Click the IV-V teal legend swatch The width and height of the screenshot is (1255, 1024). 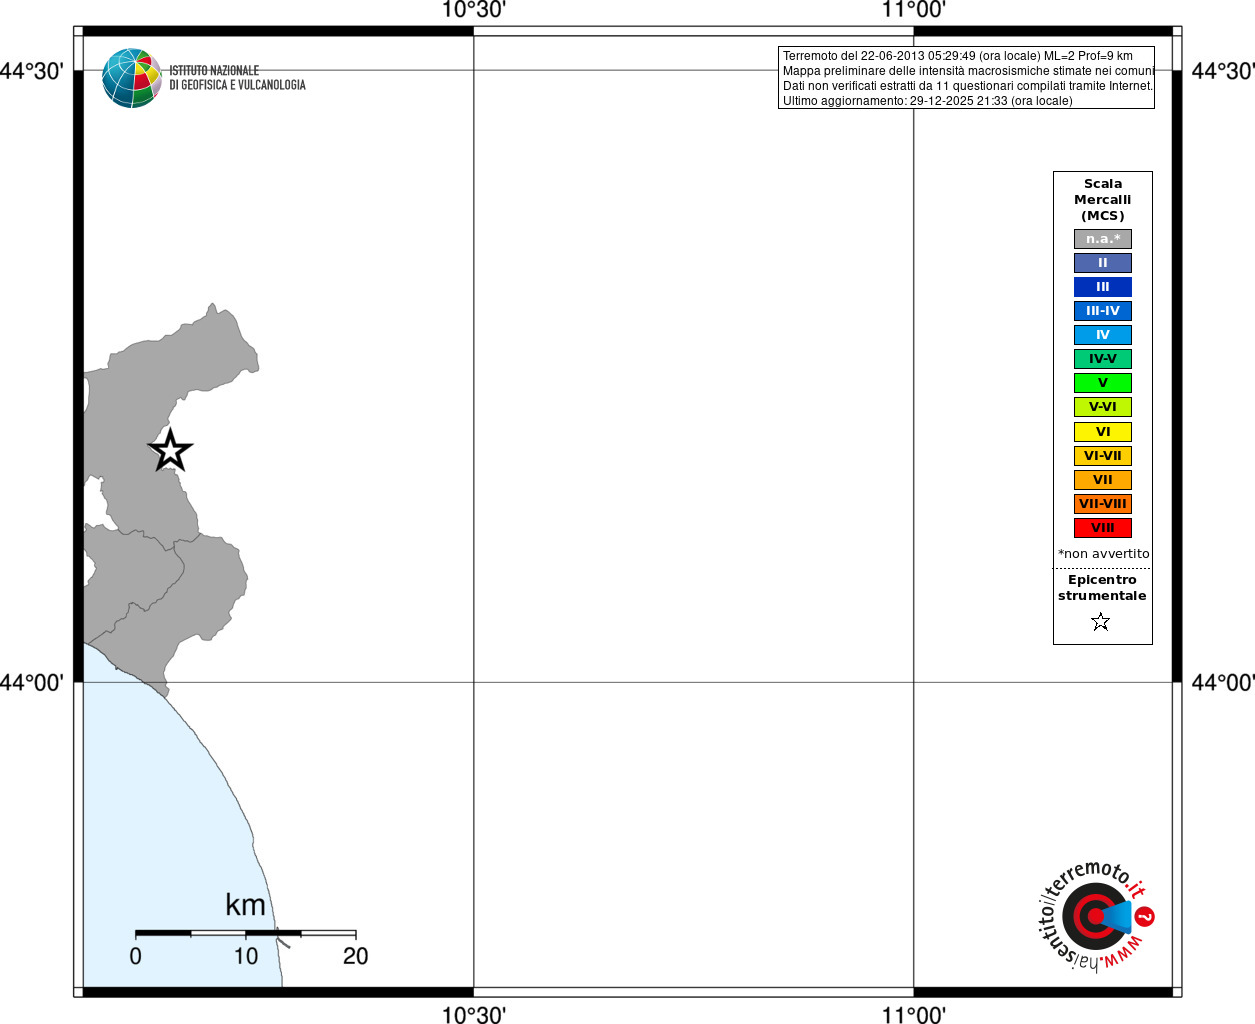click(1103, 359)
